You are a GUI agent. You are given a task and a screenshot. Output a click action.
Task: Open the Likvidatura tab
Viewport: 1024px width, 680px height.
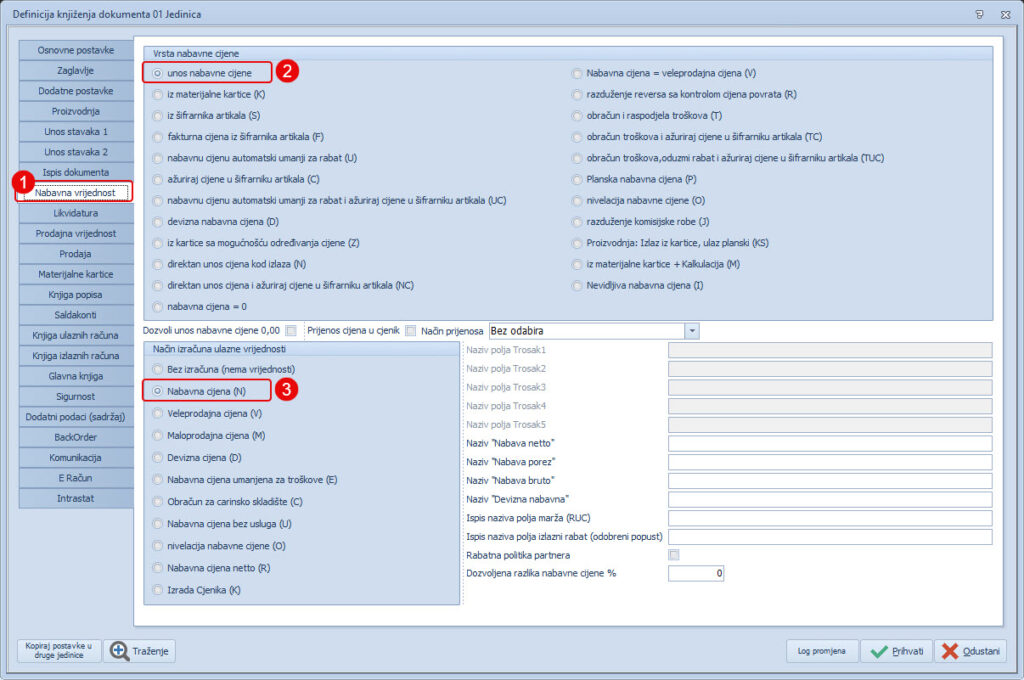tap(76, 213)
